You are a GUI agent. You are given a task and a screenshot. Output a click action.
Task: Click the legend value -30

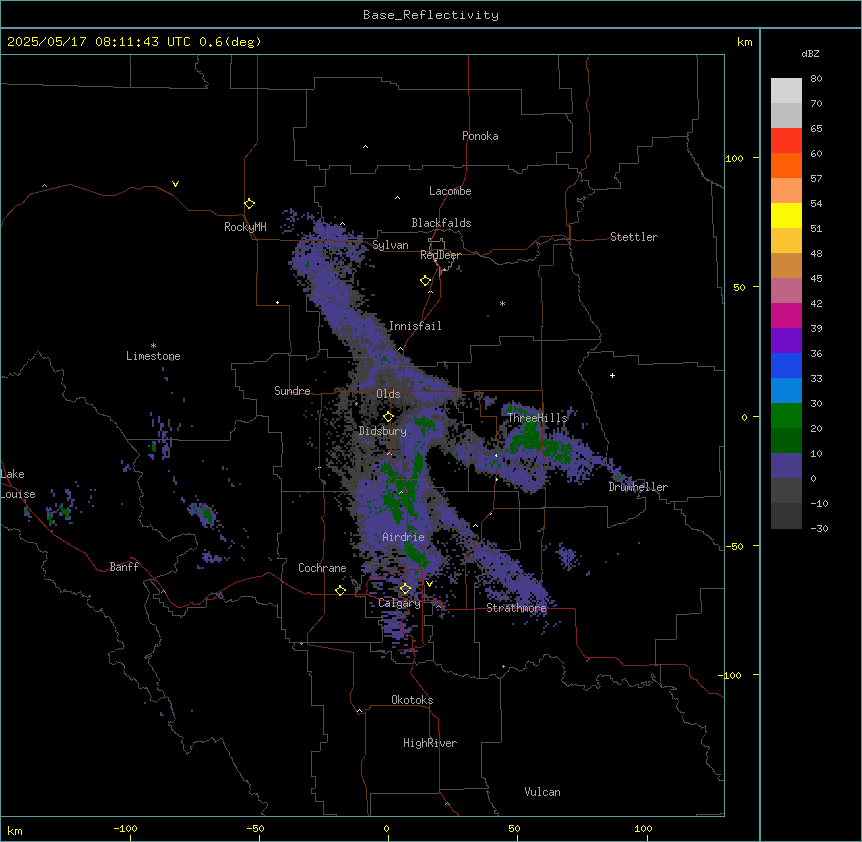coord(819,528)
